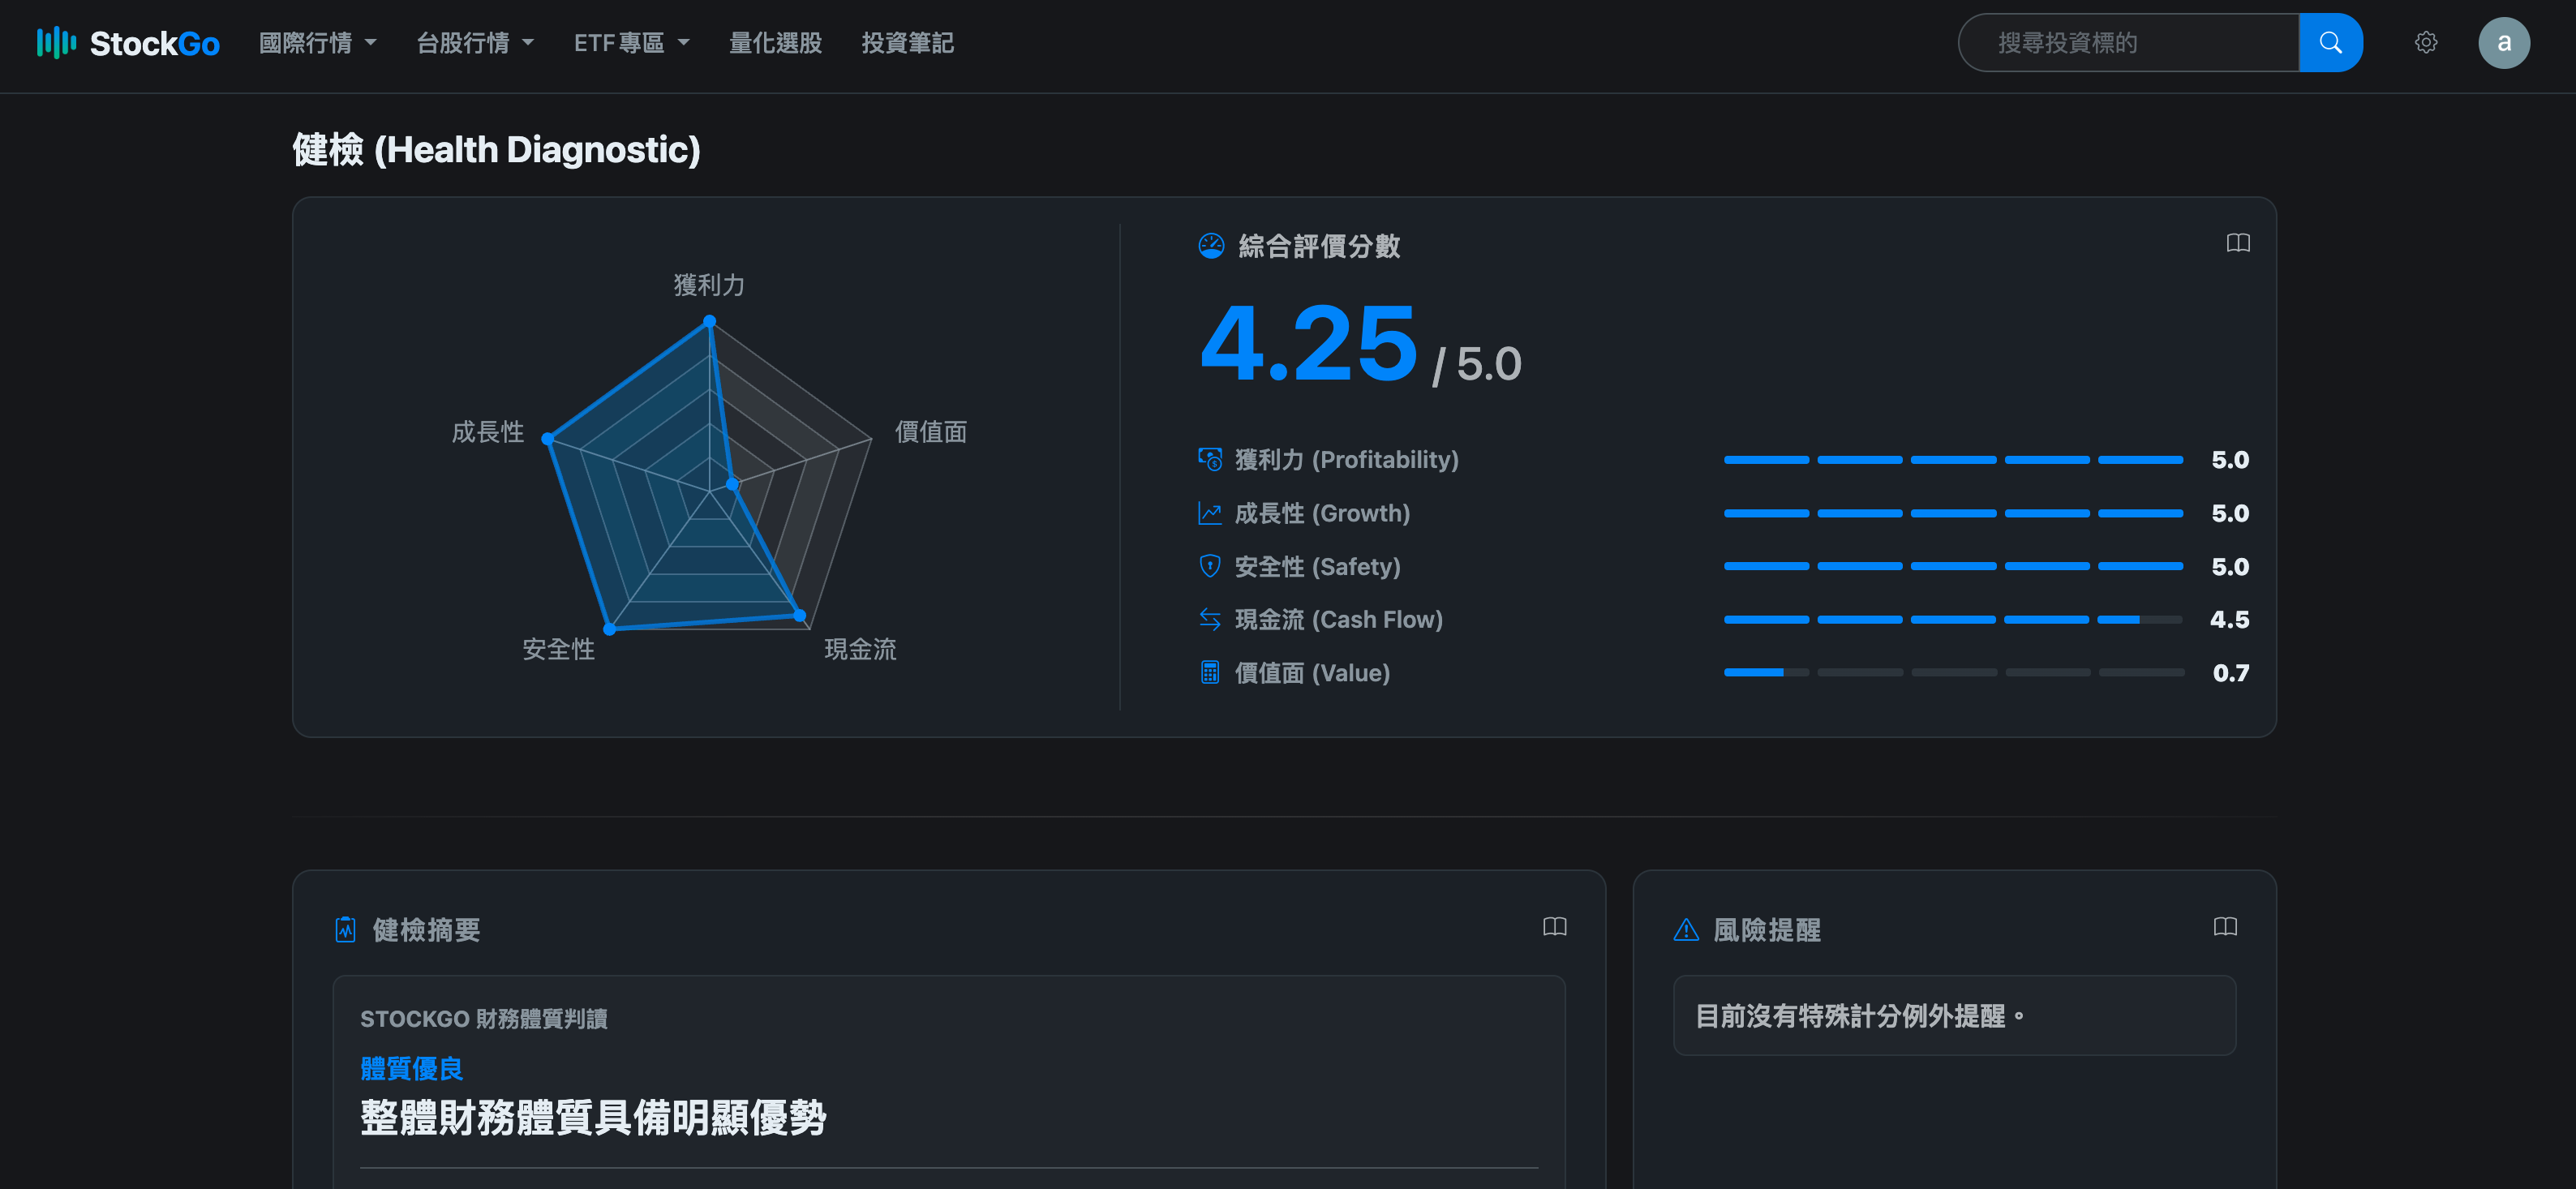Click the 成長性 (Growth) score bar
2576x1189 pixels.
(x=1953, y=513)
